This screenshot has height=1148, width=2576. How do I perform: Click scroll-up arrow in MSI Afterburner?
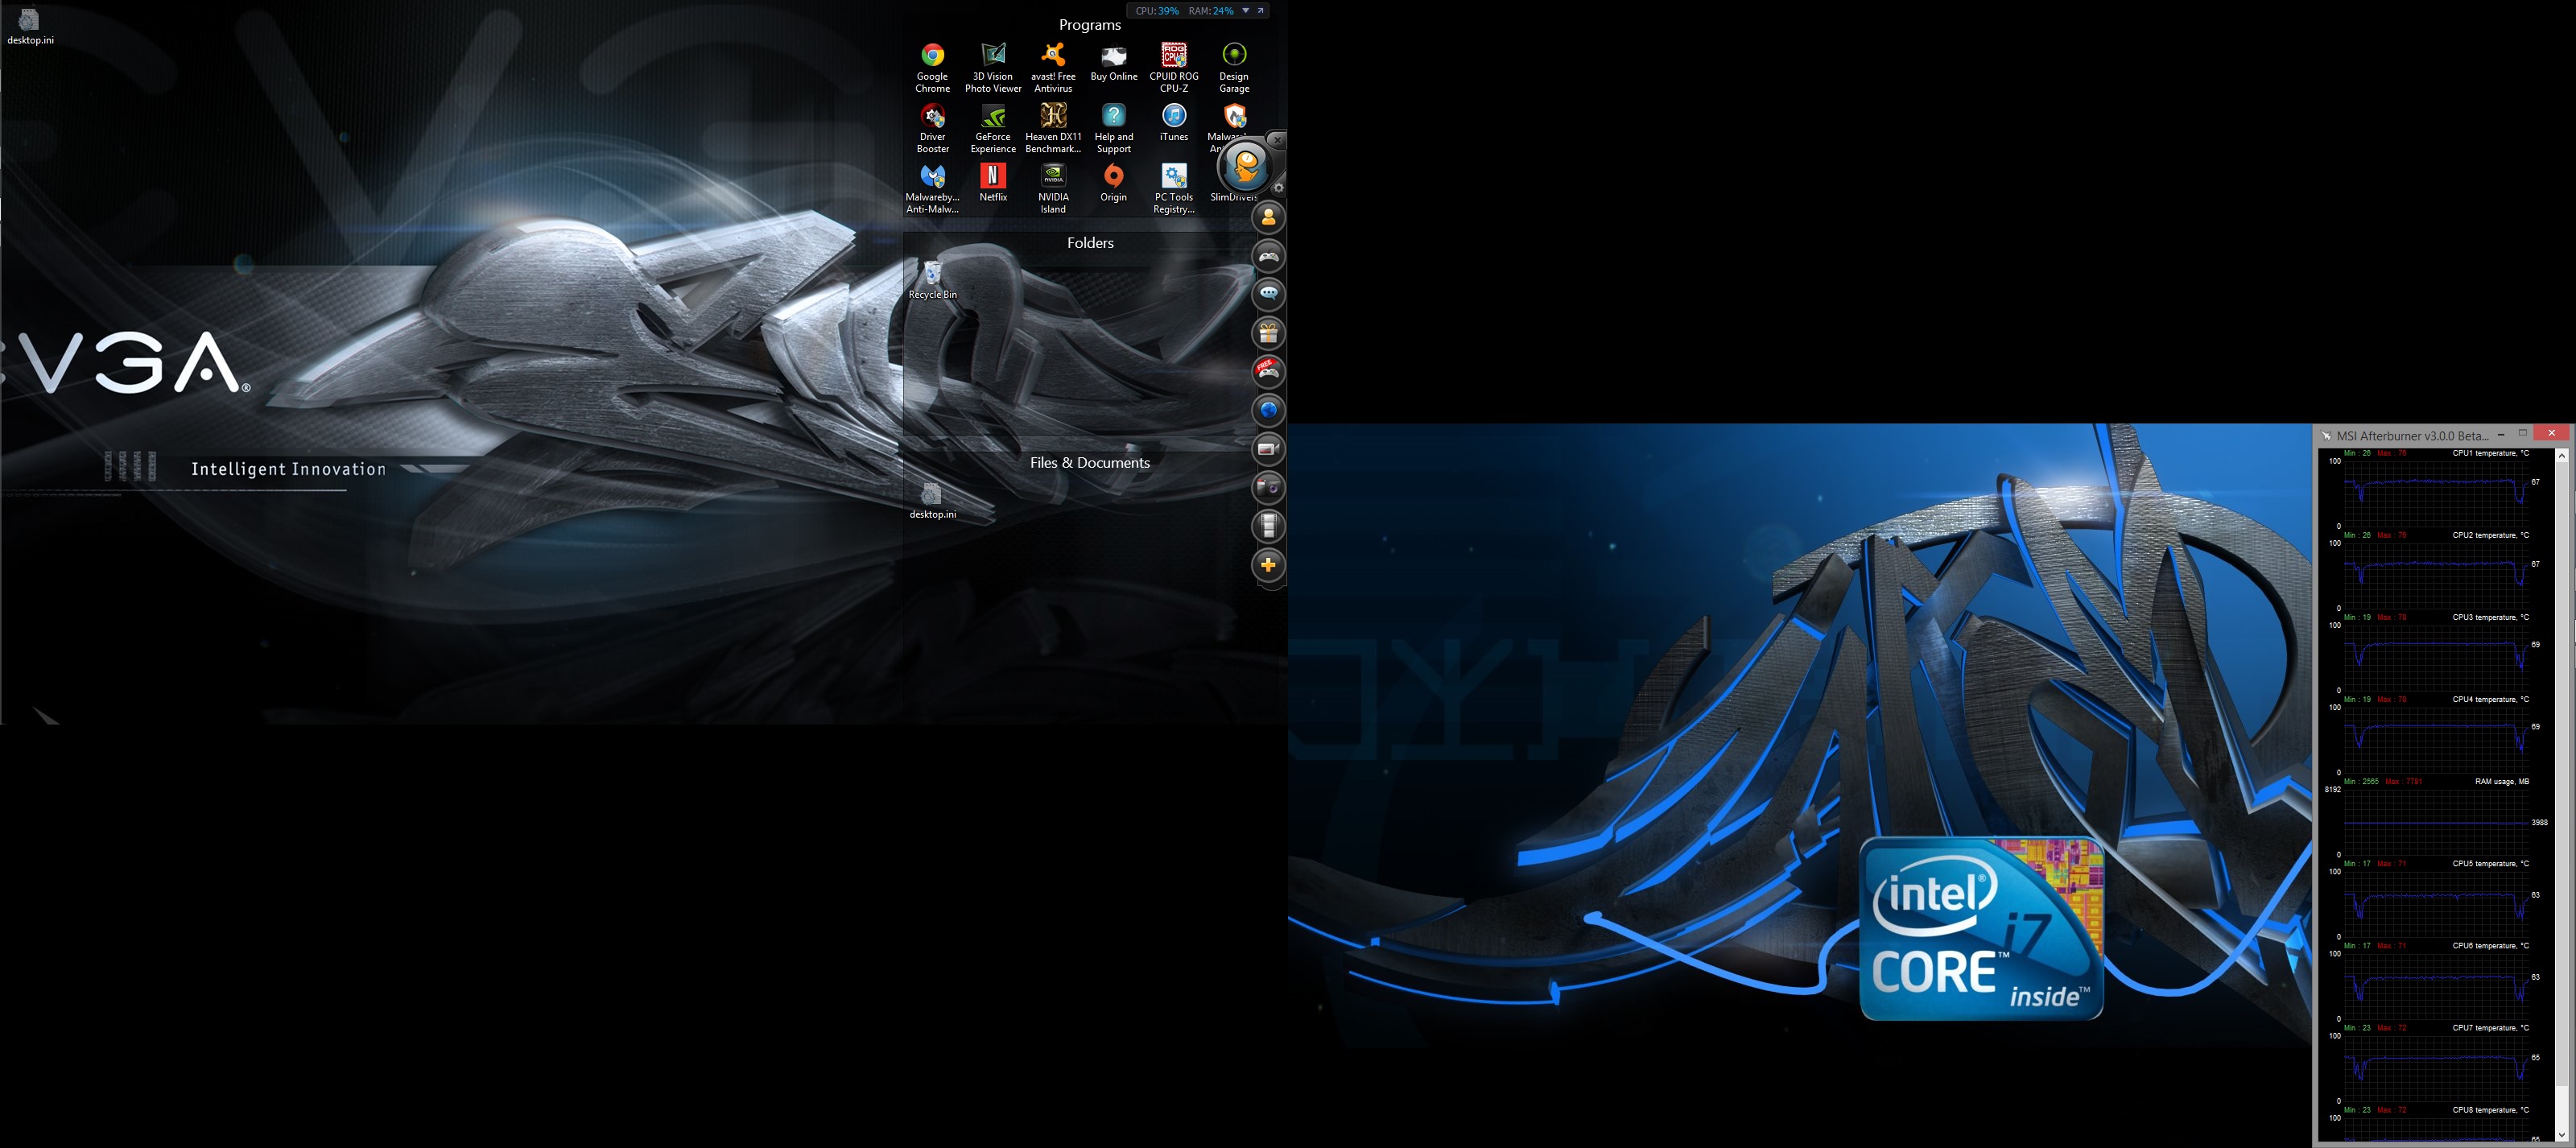click(2562, 455)
